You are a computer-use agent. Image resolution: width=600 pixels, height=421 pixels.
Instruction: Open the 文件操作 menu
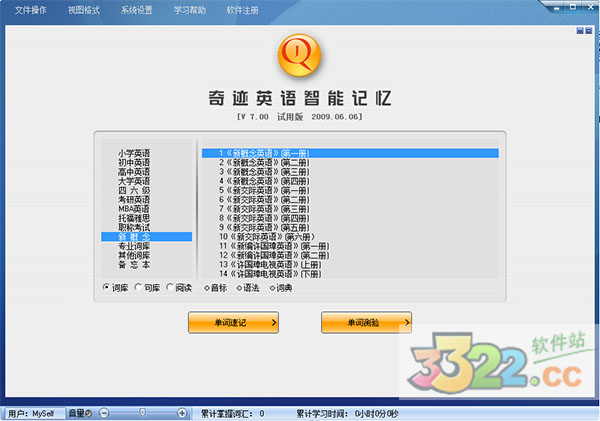tap(31, 10)
